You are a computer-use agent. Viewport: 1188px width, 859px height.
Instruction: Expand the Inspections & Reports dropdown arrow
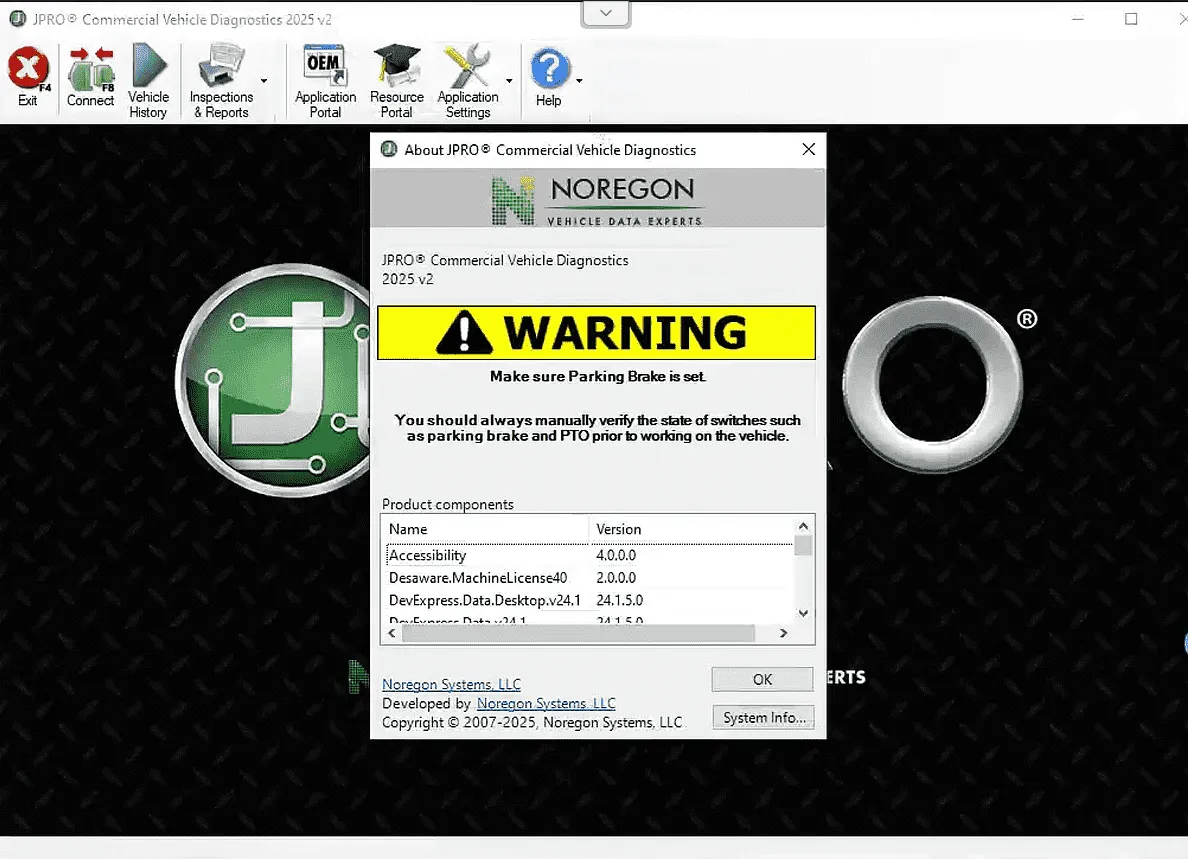point(264,81)
